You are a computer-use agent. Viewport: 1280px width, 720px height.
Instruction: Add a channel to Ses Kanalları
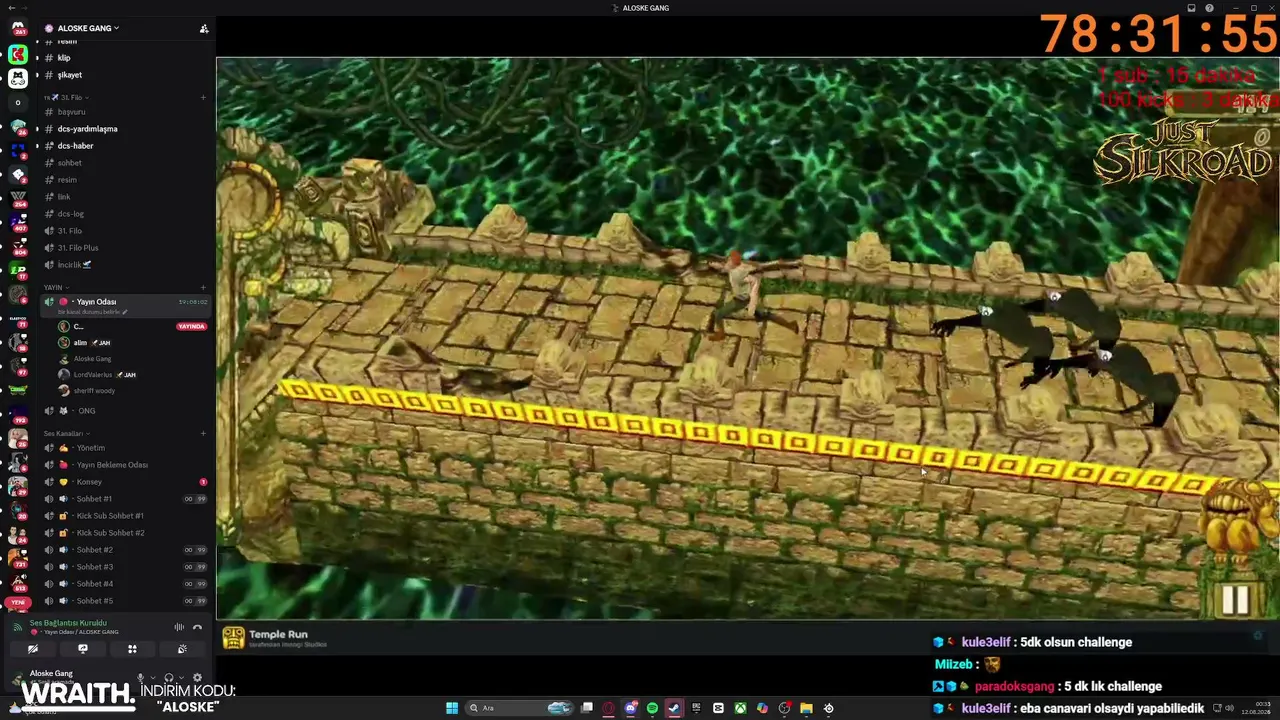pyautogui.click(x=203, y=433)
